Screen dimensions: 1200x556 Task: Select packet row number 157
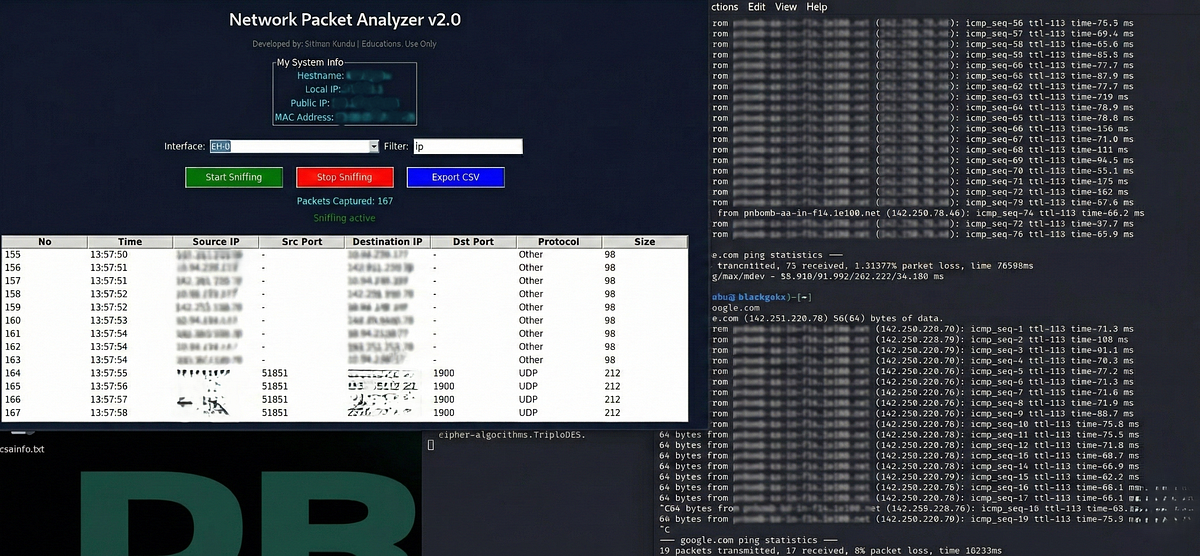[x=345, y=281]
